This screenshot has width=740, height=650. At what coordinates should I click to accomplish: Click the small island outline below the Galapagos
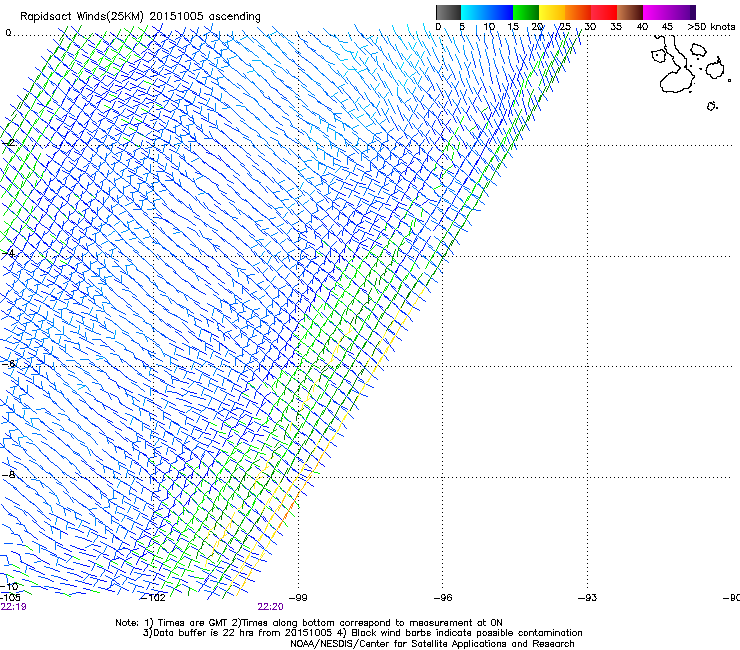tap(712, 106)
